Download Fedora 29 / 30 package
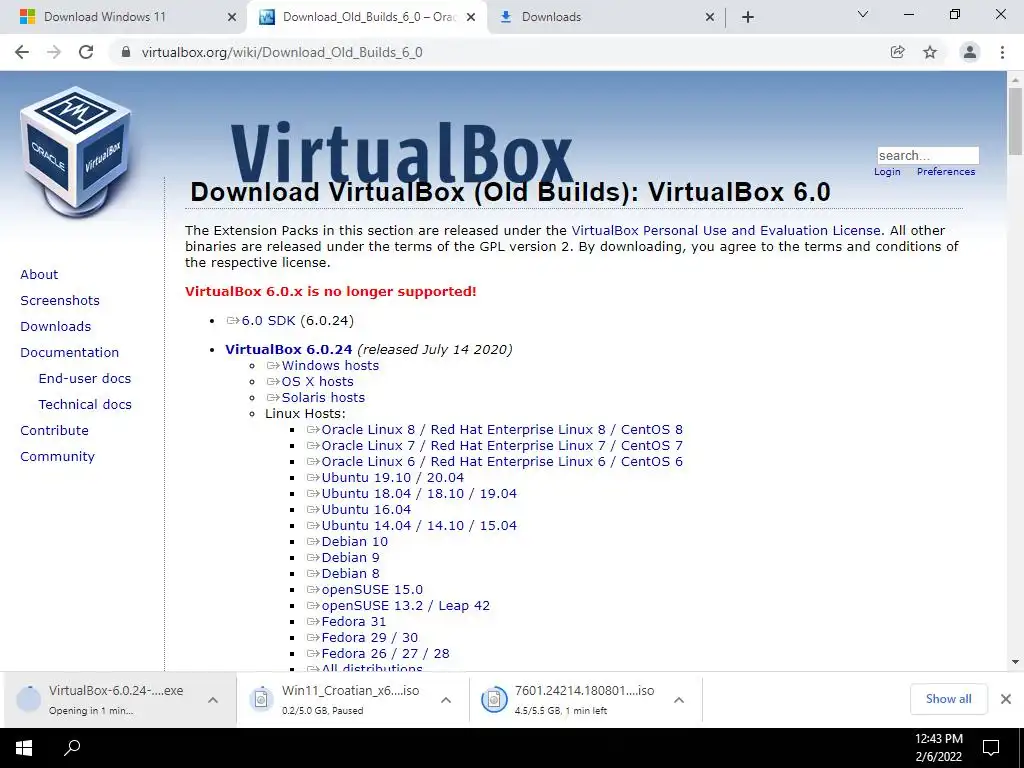The image size is (1024, 768). pyautogui.click(x=362, y=637)
